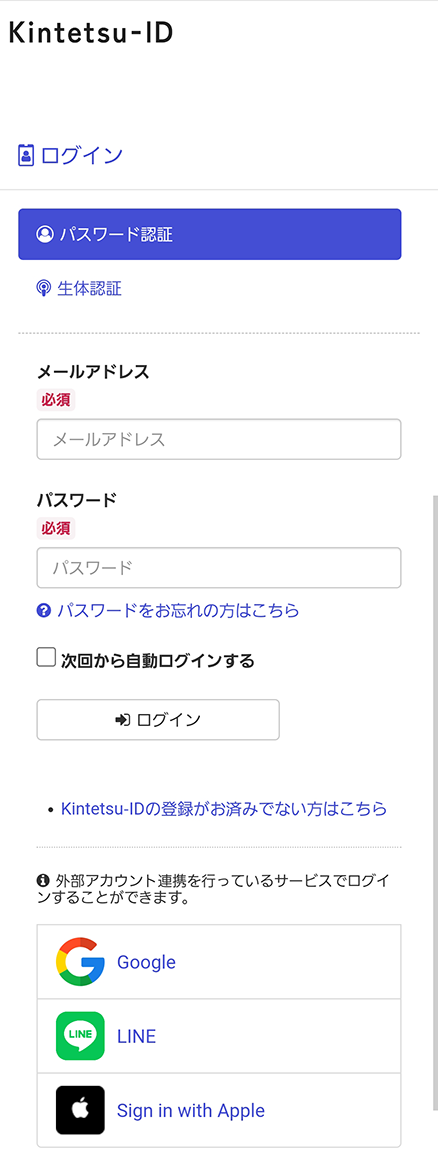Click the sign-in arrow icon on login button
Image resolution: width=438 pixels, height=1175 pixels.
(122, 720)
